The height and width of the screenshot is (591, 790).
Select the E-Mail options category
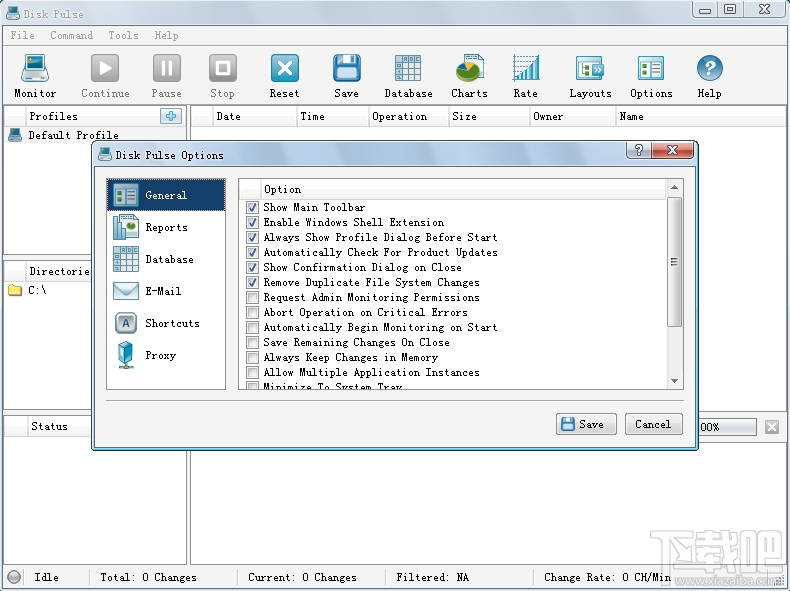166,291
